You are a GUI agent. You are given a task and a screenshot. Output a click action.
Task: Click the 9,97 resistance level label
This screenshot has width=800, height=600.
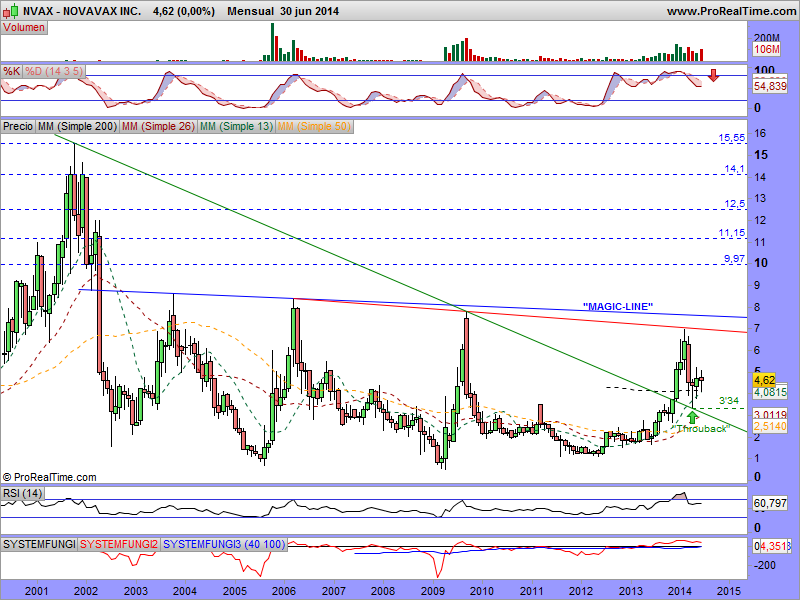coord(735,259)
